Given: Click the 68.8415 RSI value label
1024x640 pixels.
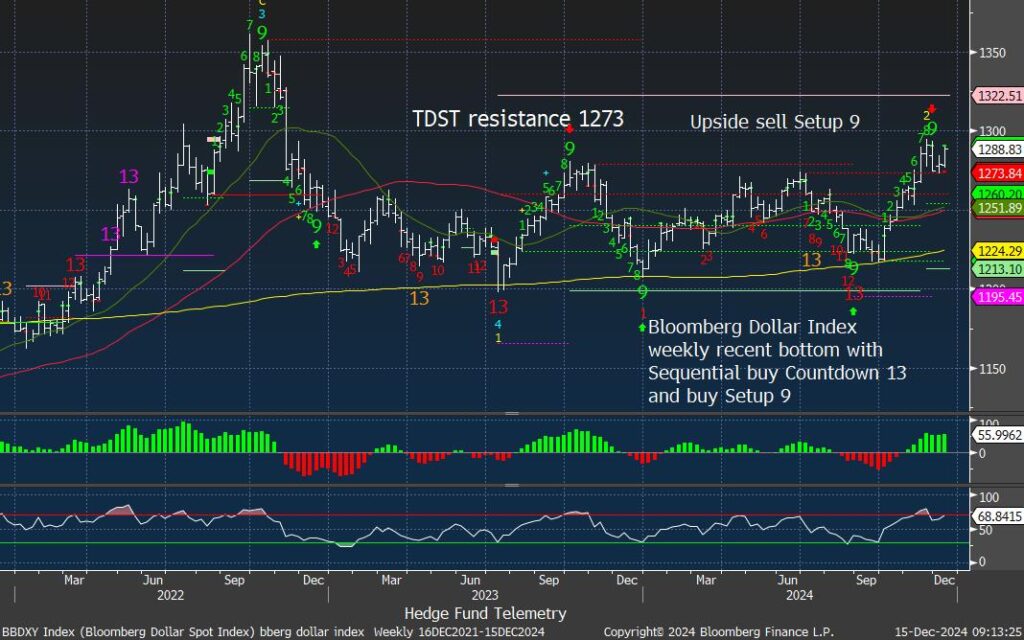Looking at the screenshot, I should pos(996,513).
